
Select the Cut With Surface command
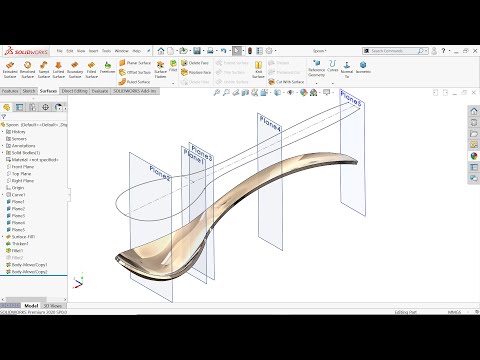286,82
